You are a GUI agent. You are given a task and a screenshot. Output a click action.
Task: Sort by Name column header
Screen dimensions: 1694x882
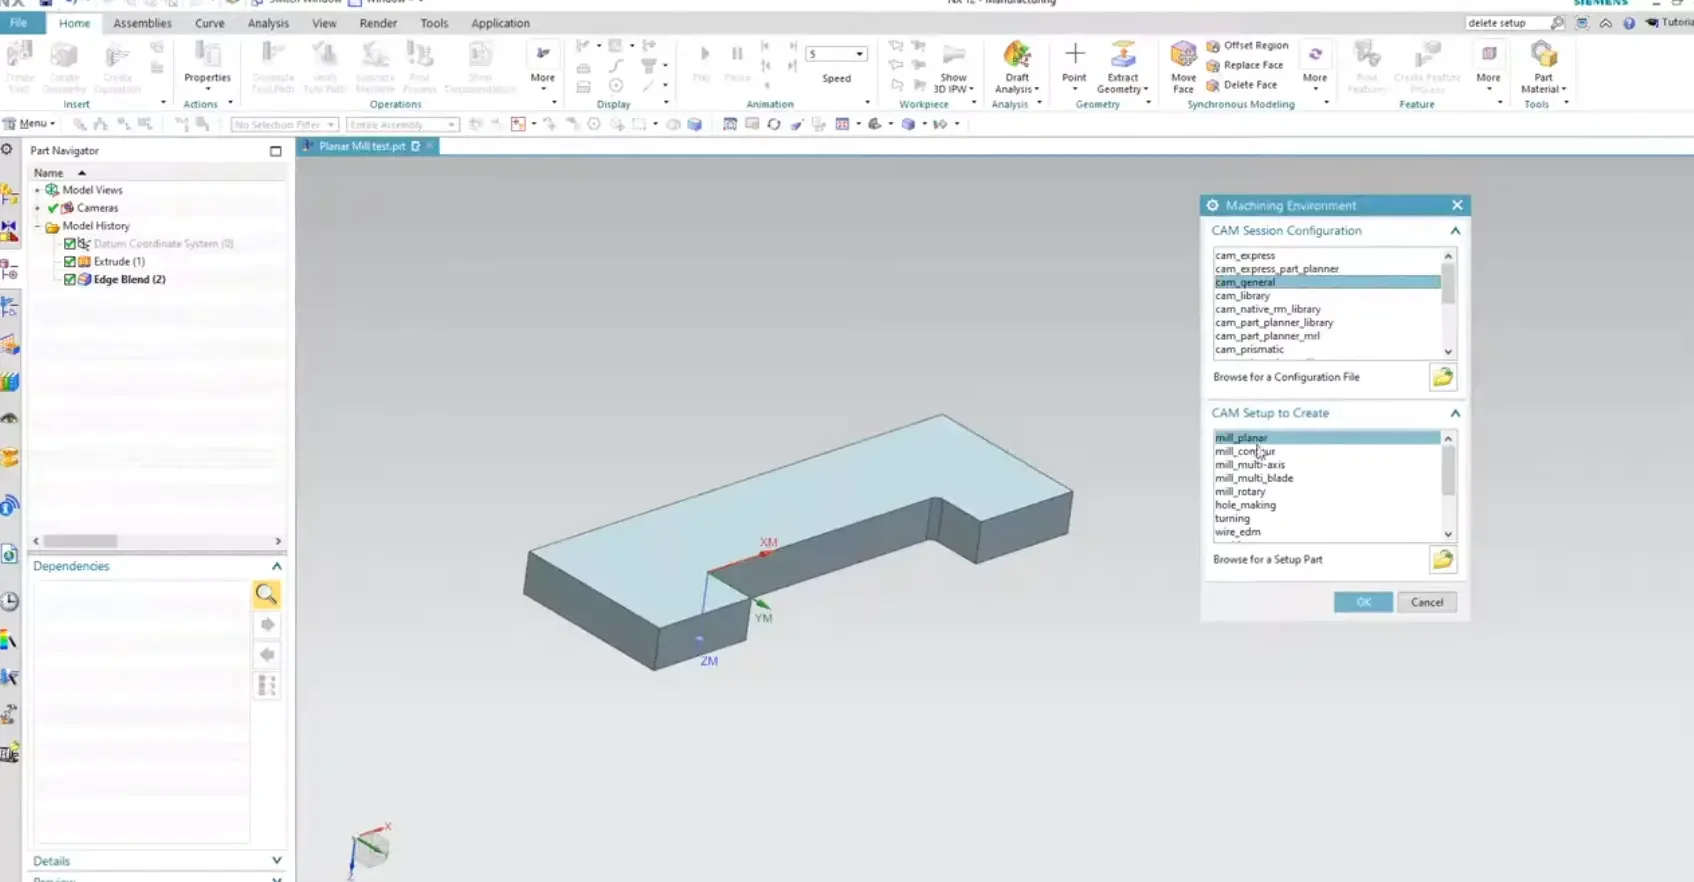coord(48,173)
